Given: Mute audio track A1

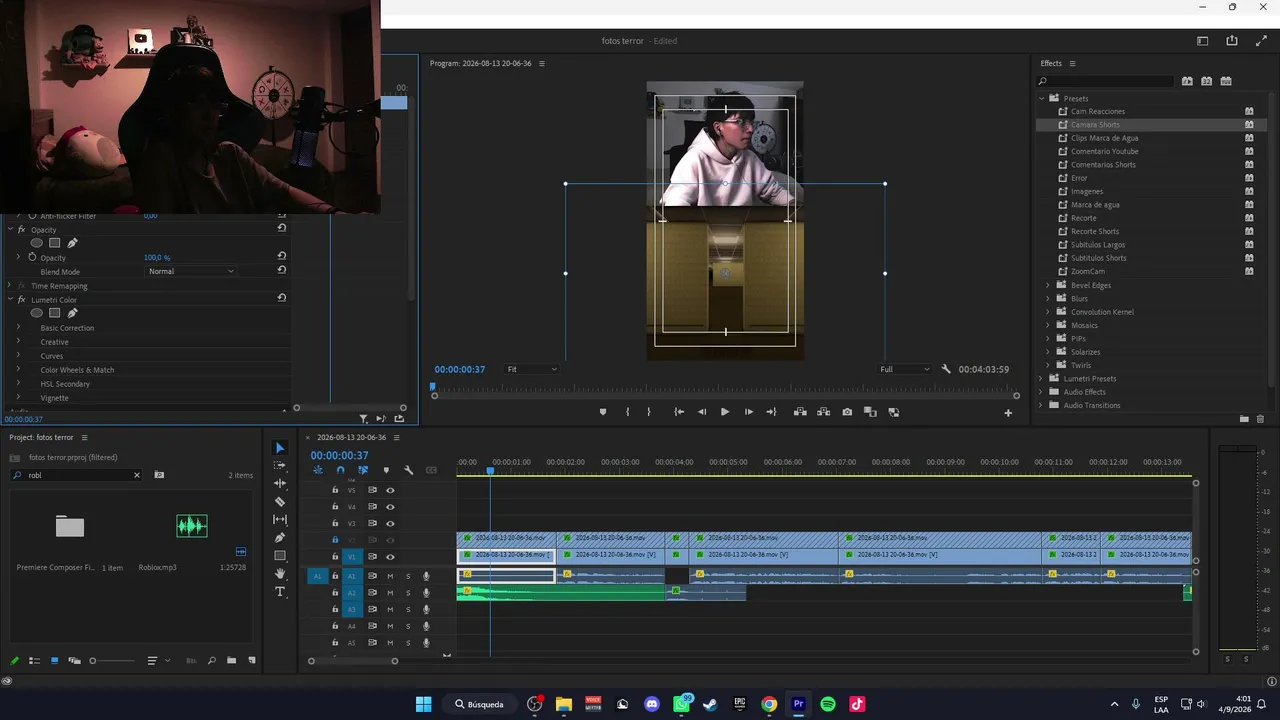Looking at the screenshot, I should [x=390, y=576].
